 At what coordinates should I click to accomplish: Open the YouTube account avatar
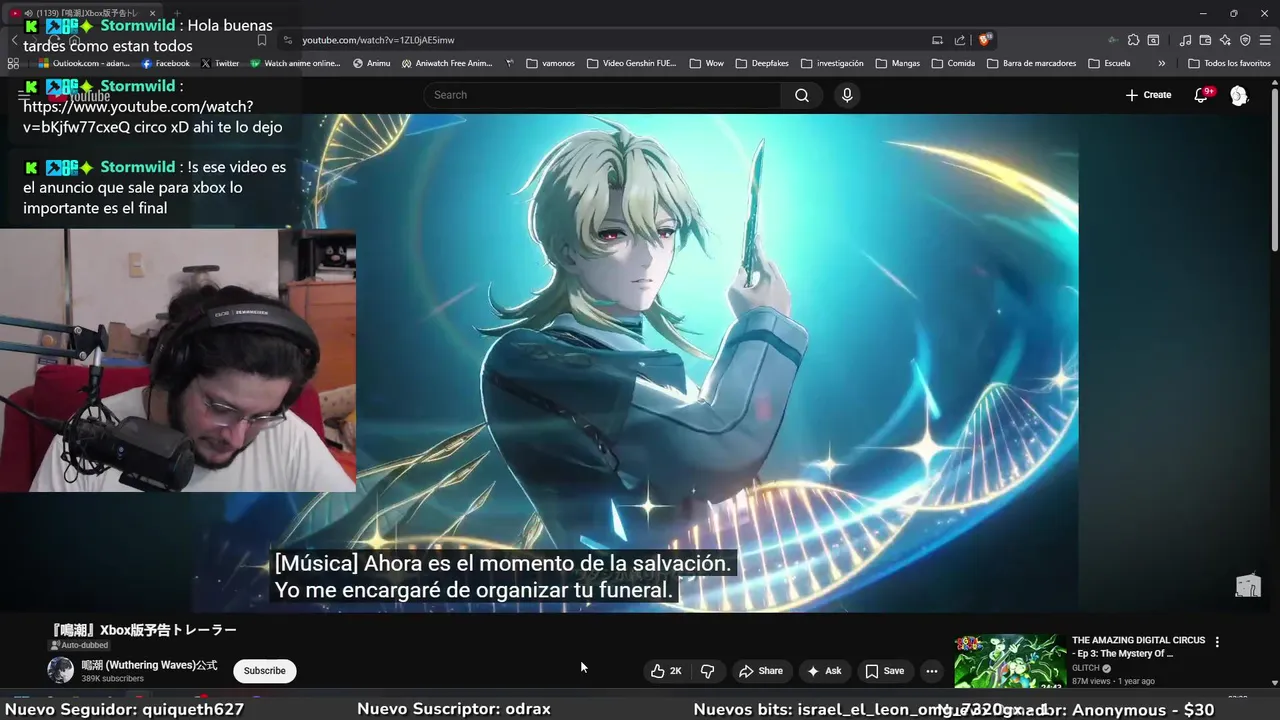pyautogui.click(x=1239, y=95)
